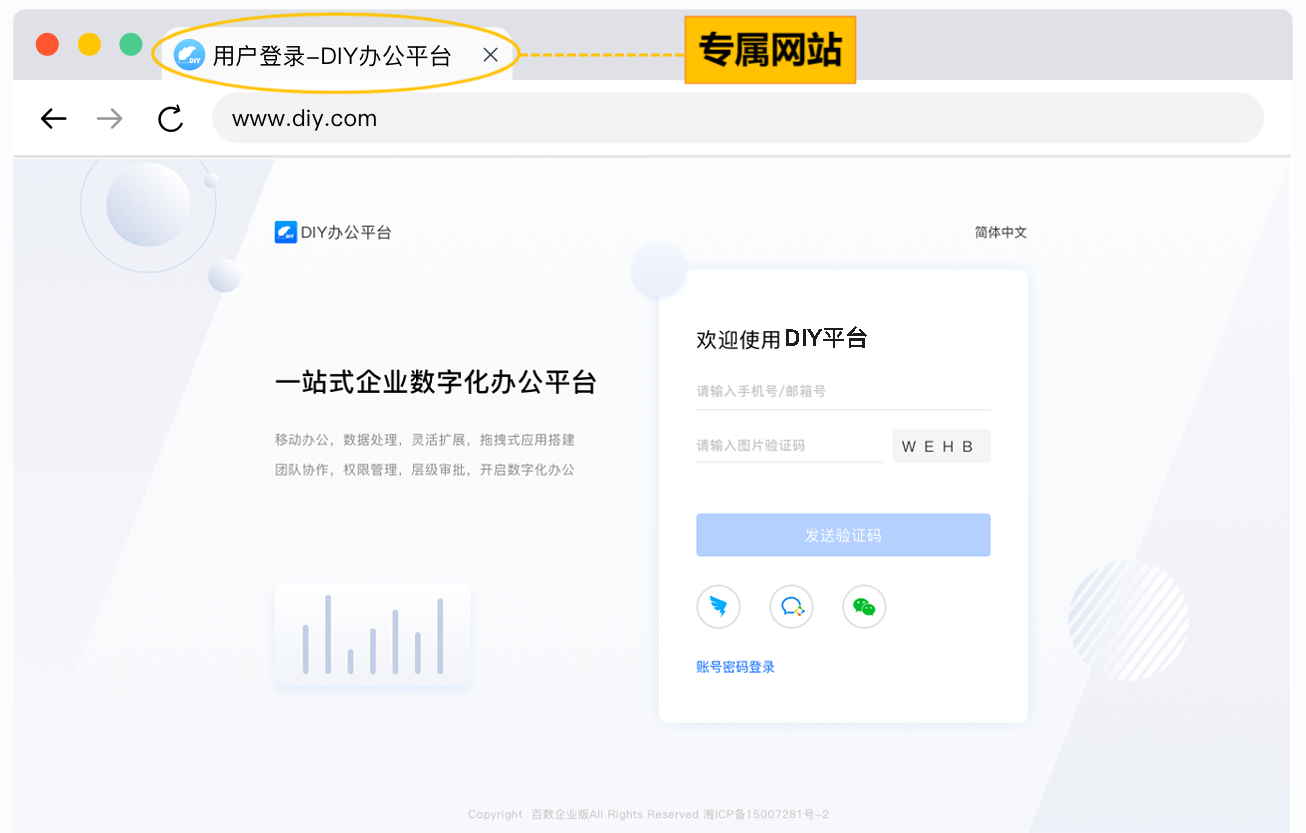Open the 简体中文 language selector

click(x=1000, y=232)
